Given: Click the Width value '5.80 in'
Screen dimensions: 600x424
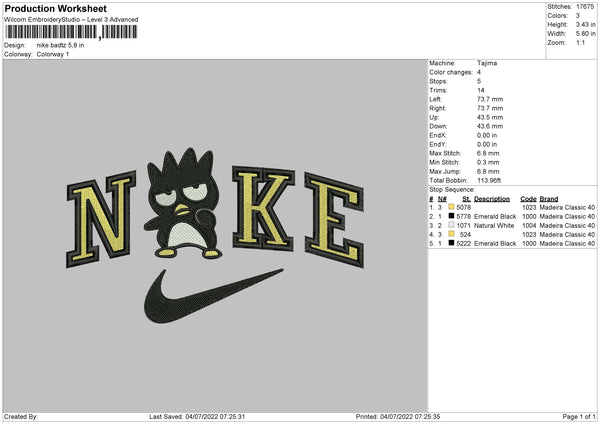Looking at the screenshot, I should pos(585,34).
